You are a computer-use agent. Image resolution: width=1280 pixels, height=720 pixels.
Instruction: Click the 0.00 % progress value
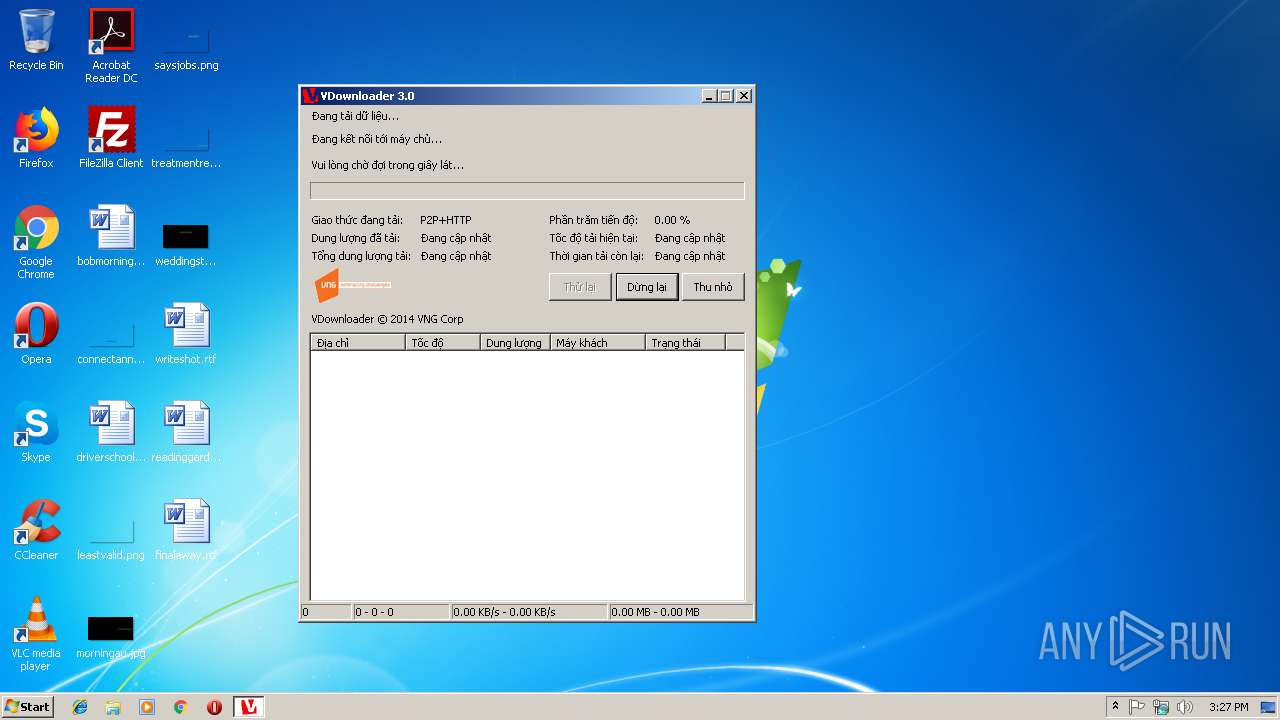coord(672,220)
